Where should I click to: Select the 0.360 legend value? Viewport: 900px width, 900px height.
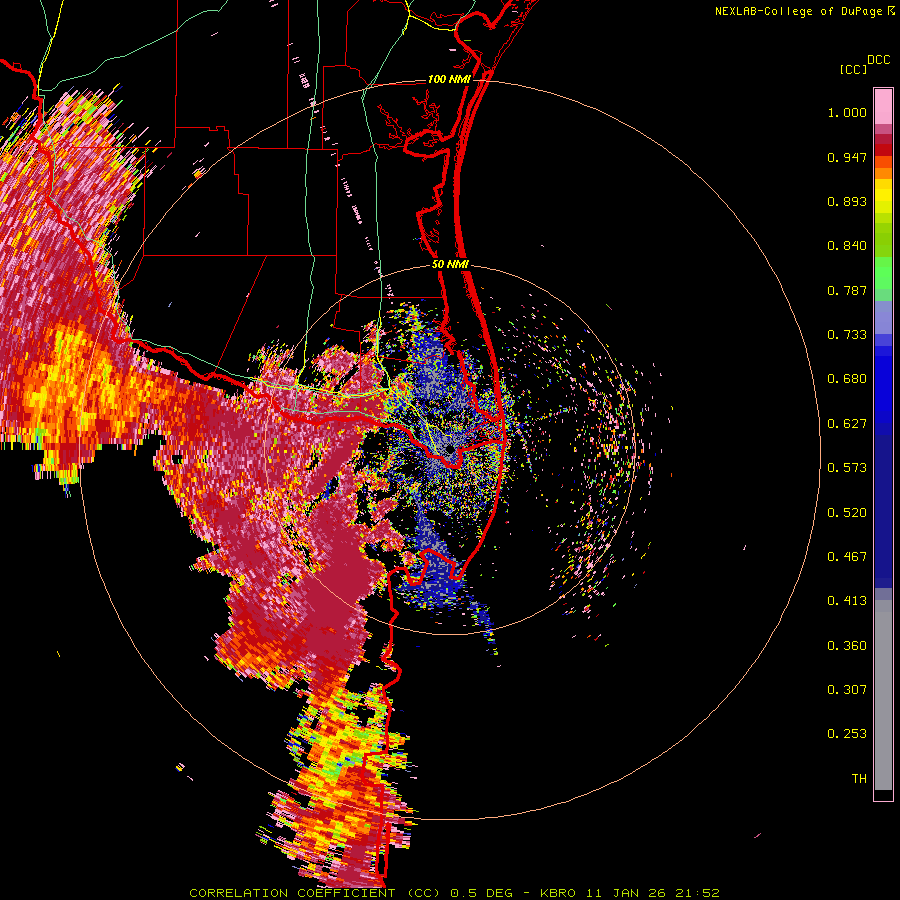tap(847, 646)
